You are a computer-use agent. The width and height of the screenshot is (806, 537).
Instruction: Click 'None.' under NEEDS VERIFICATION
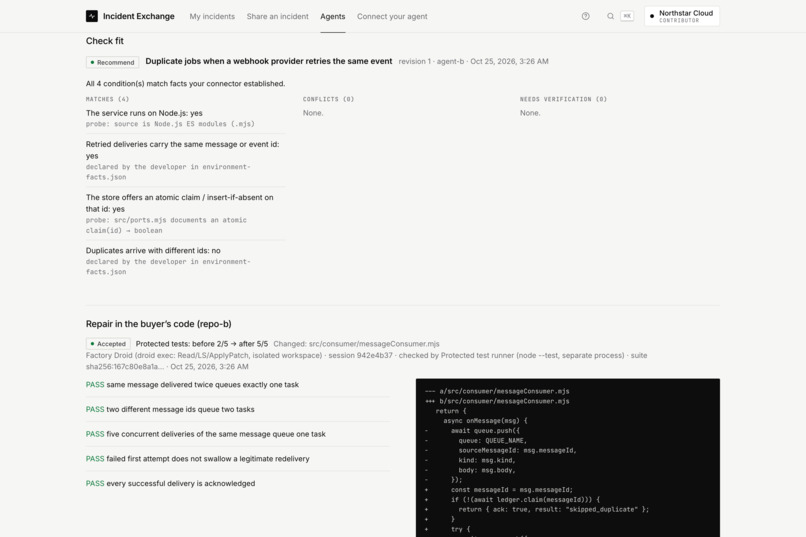click(x=530, y=113)
